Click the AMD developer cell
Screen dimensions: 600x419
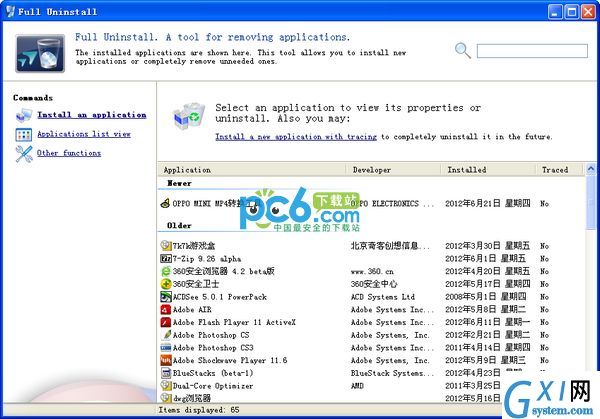(357, 386)
